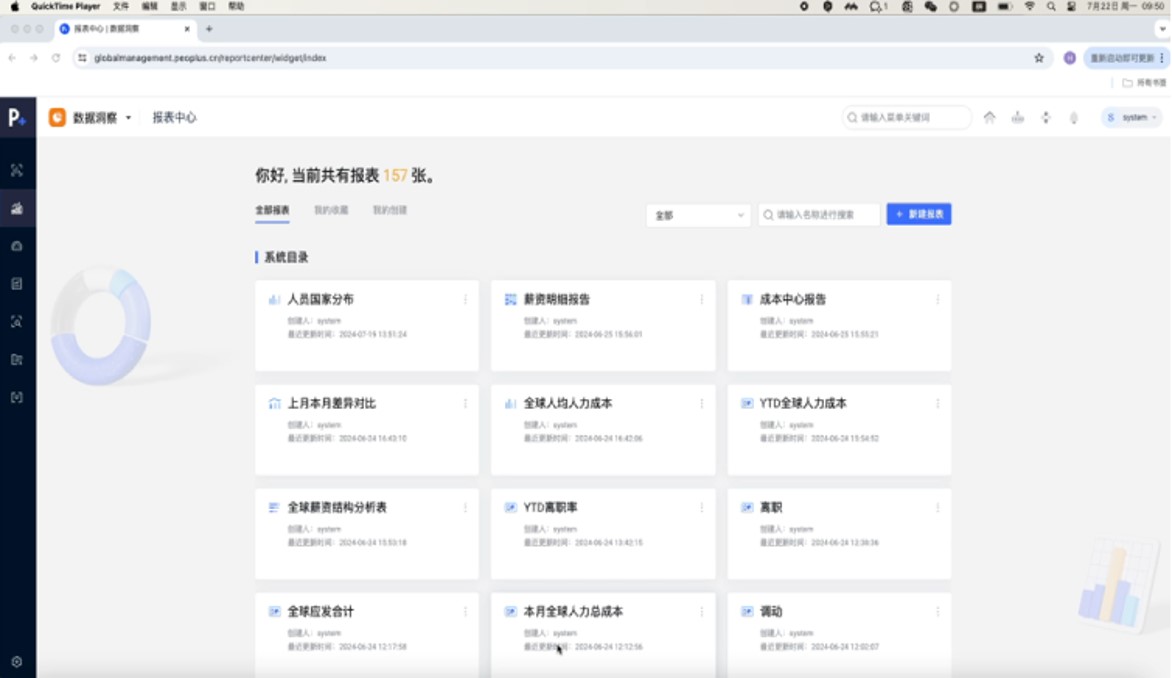
Task: Expand the 数据洞察 module dropdown arrow
Action: pyautogui.click(x=128, y=118)
